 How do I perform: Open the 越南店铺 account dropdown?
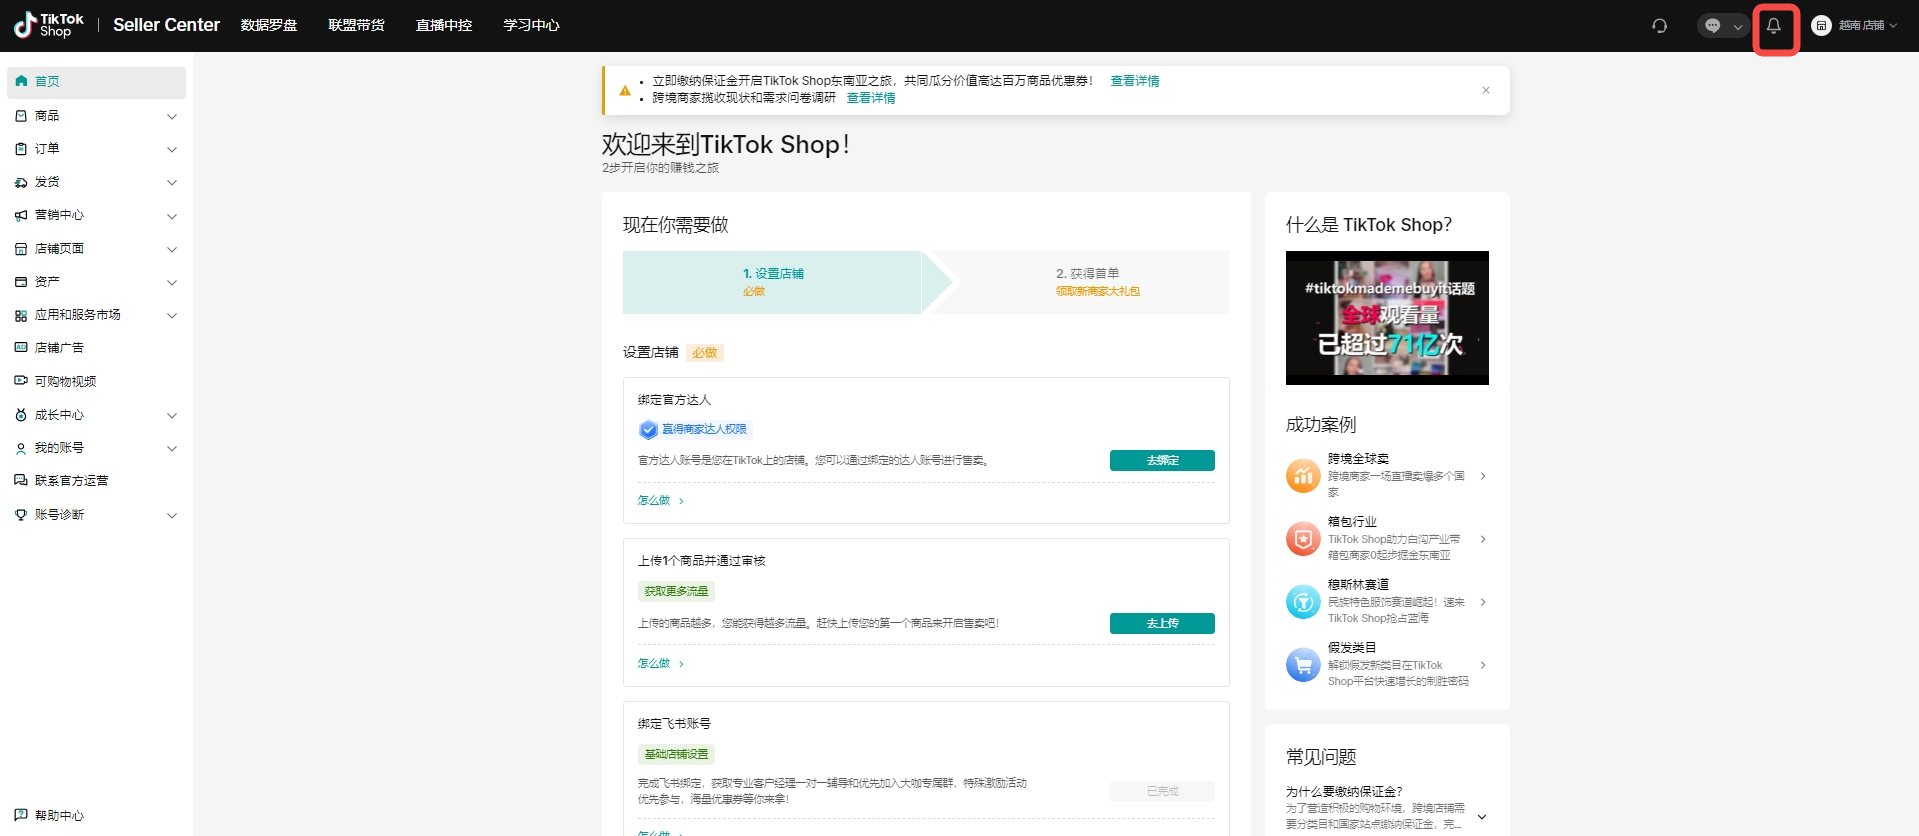[x=1855, y=26]
